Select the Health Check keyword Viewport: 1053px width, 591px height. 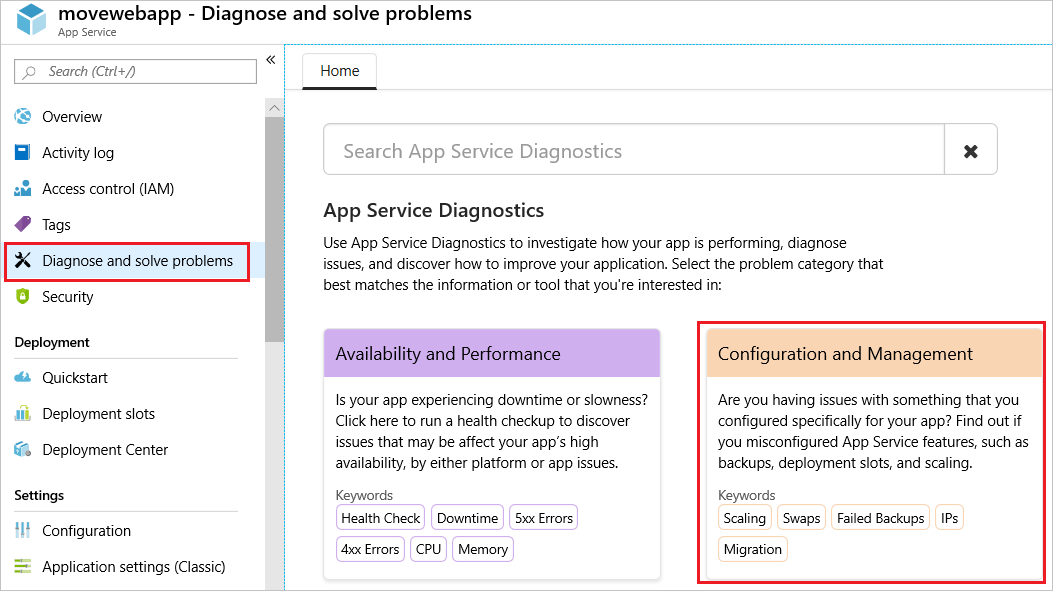tap(380, 517)
